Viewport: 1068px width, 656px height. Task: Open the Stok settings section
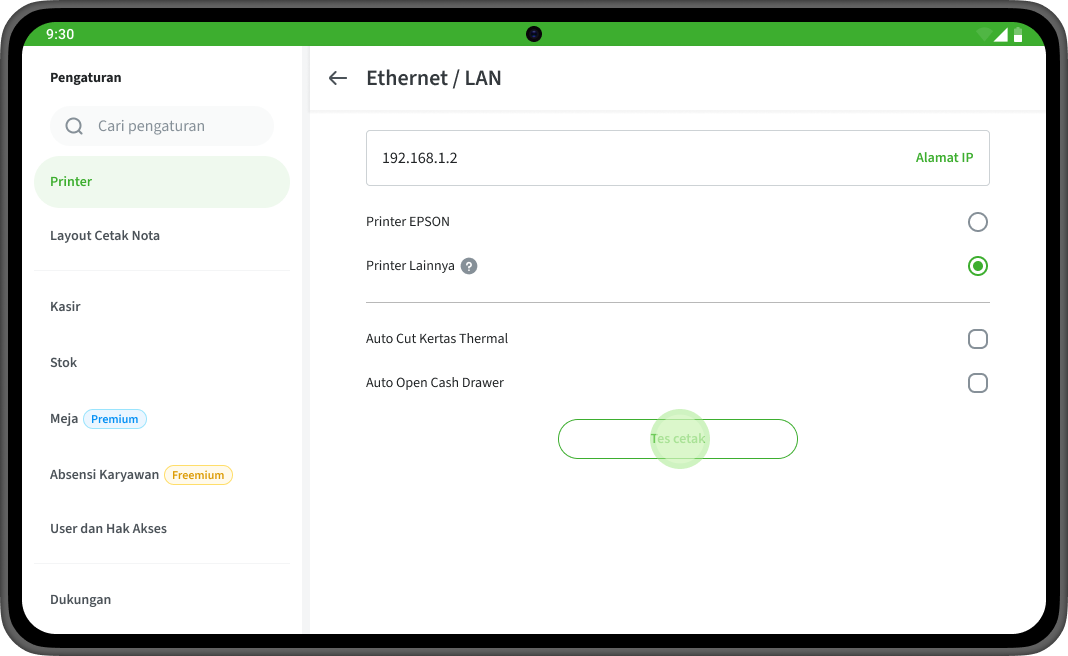point(64,363)
